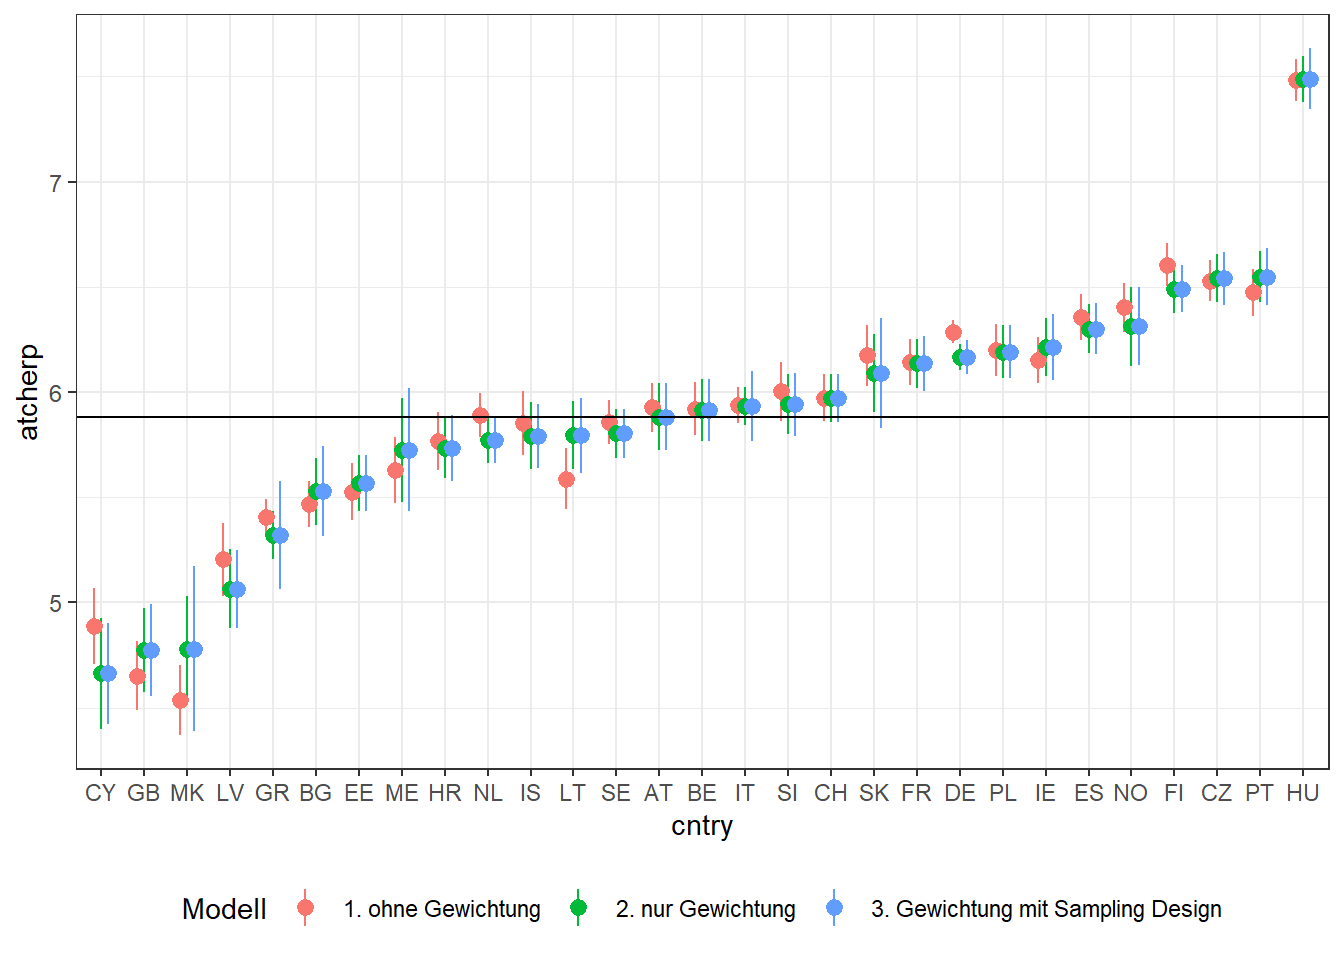Click the blue legend marker for Sampling Design
The height and width of the screenshot is (960, 1344).
click(834, 908)
